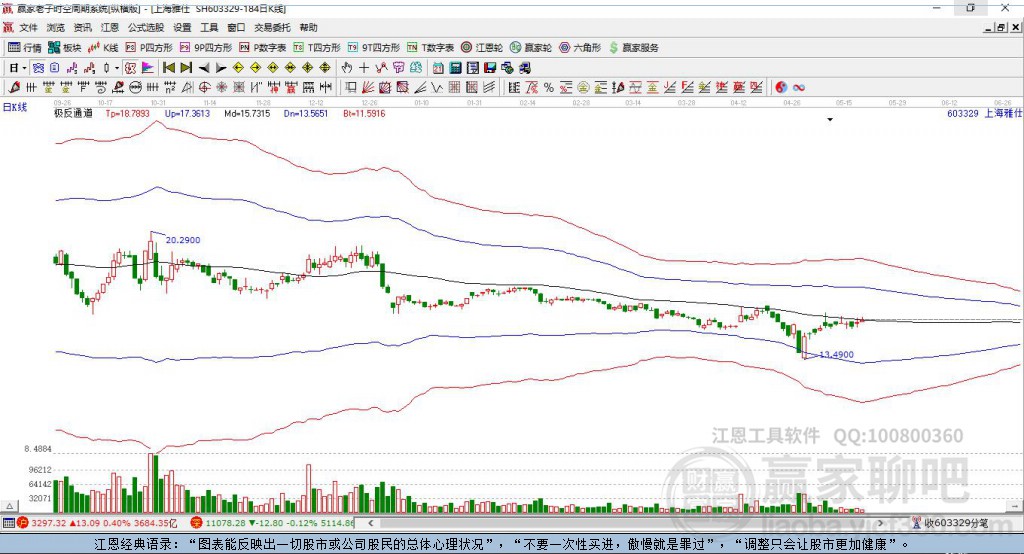Launch the 江恩轮 Gann wheel
The height and width of the screenshot is (554, 1024).
(x=482, y=48)
